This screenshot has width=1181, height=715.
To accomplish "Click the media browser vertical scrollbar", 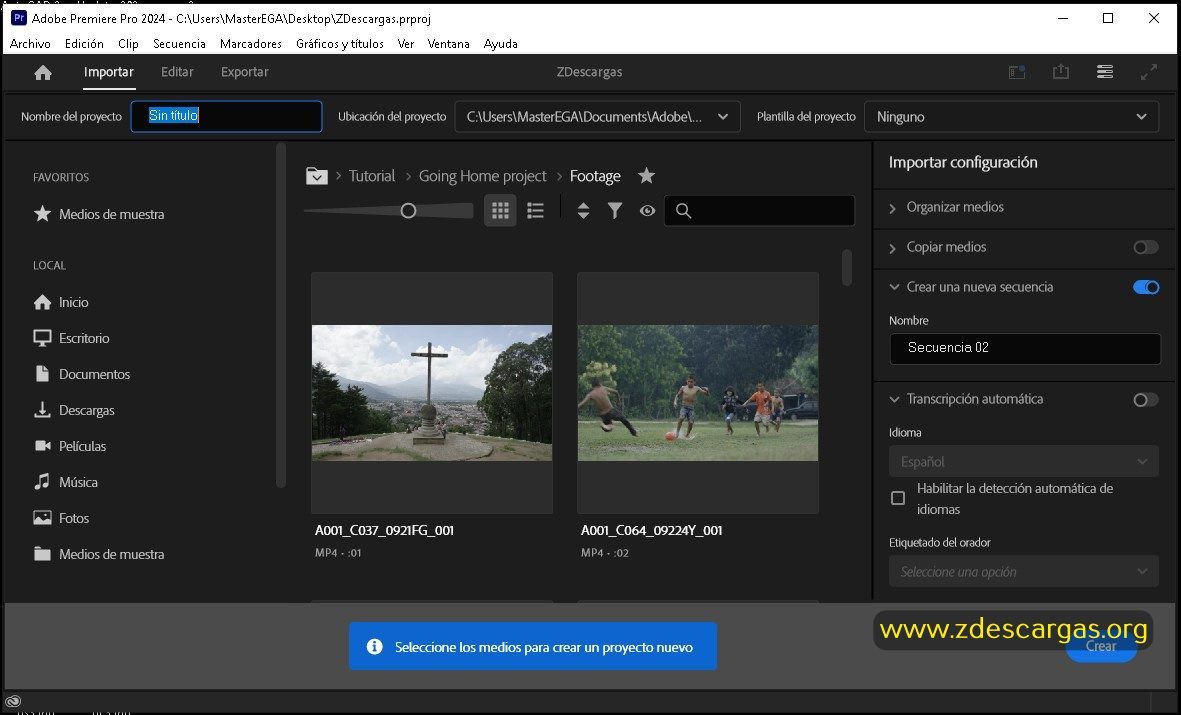I will (x=847, y=267).
